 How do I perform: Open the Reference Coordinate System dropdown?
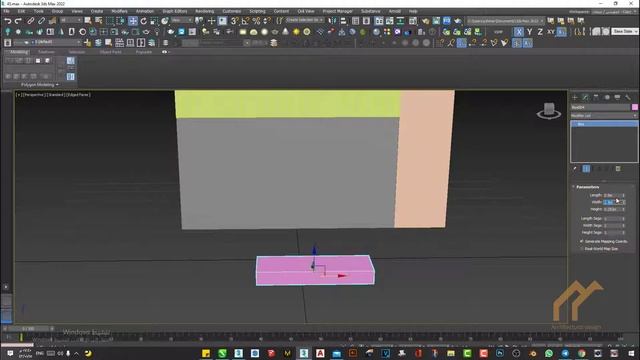181,20
